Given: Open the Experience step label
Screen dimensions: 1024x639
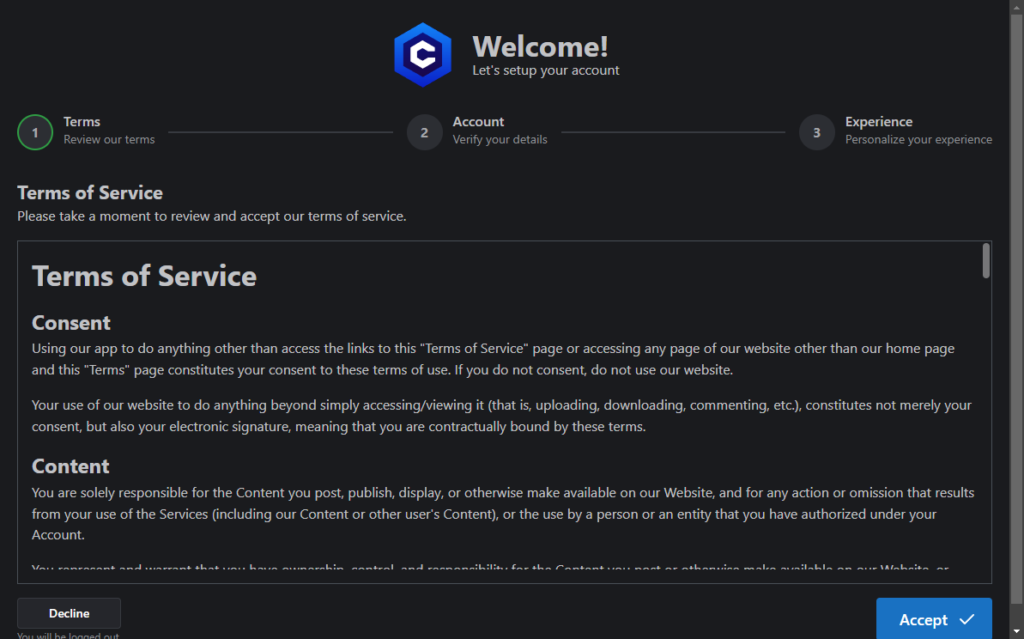Looking at the screenshot, I should [x=878, y=122].
